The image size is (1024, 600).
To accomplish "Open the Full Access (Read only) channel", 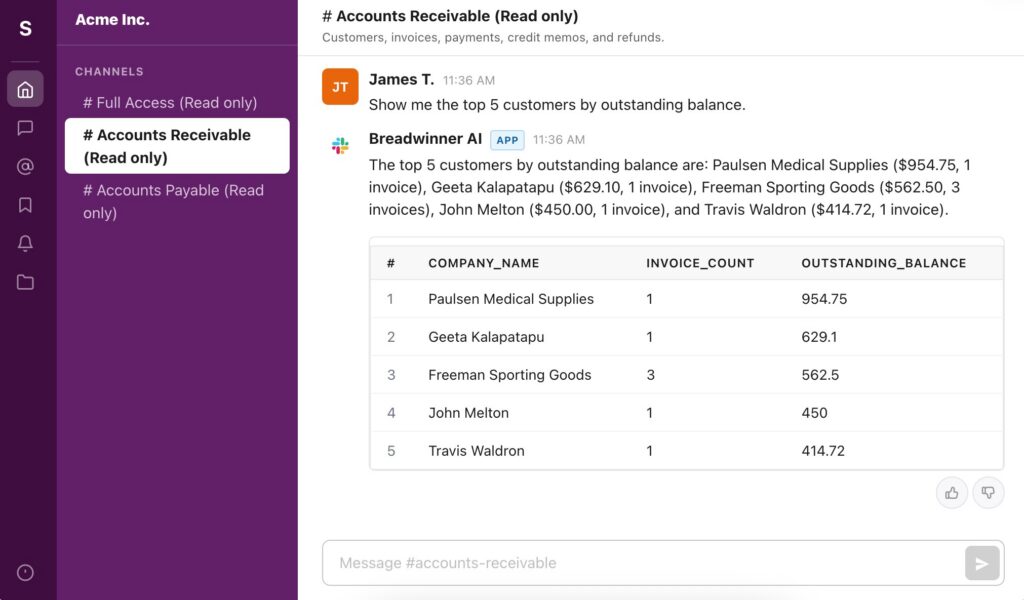I will pyautogui.click(x=170, y=103).
